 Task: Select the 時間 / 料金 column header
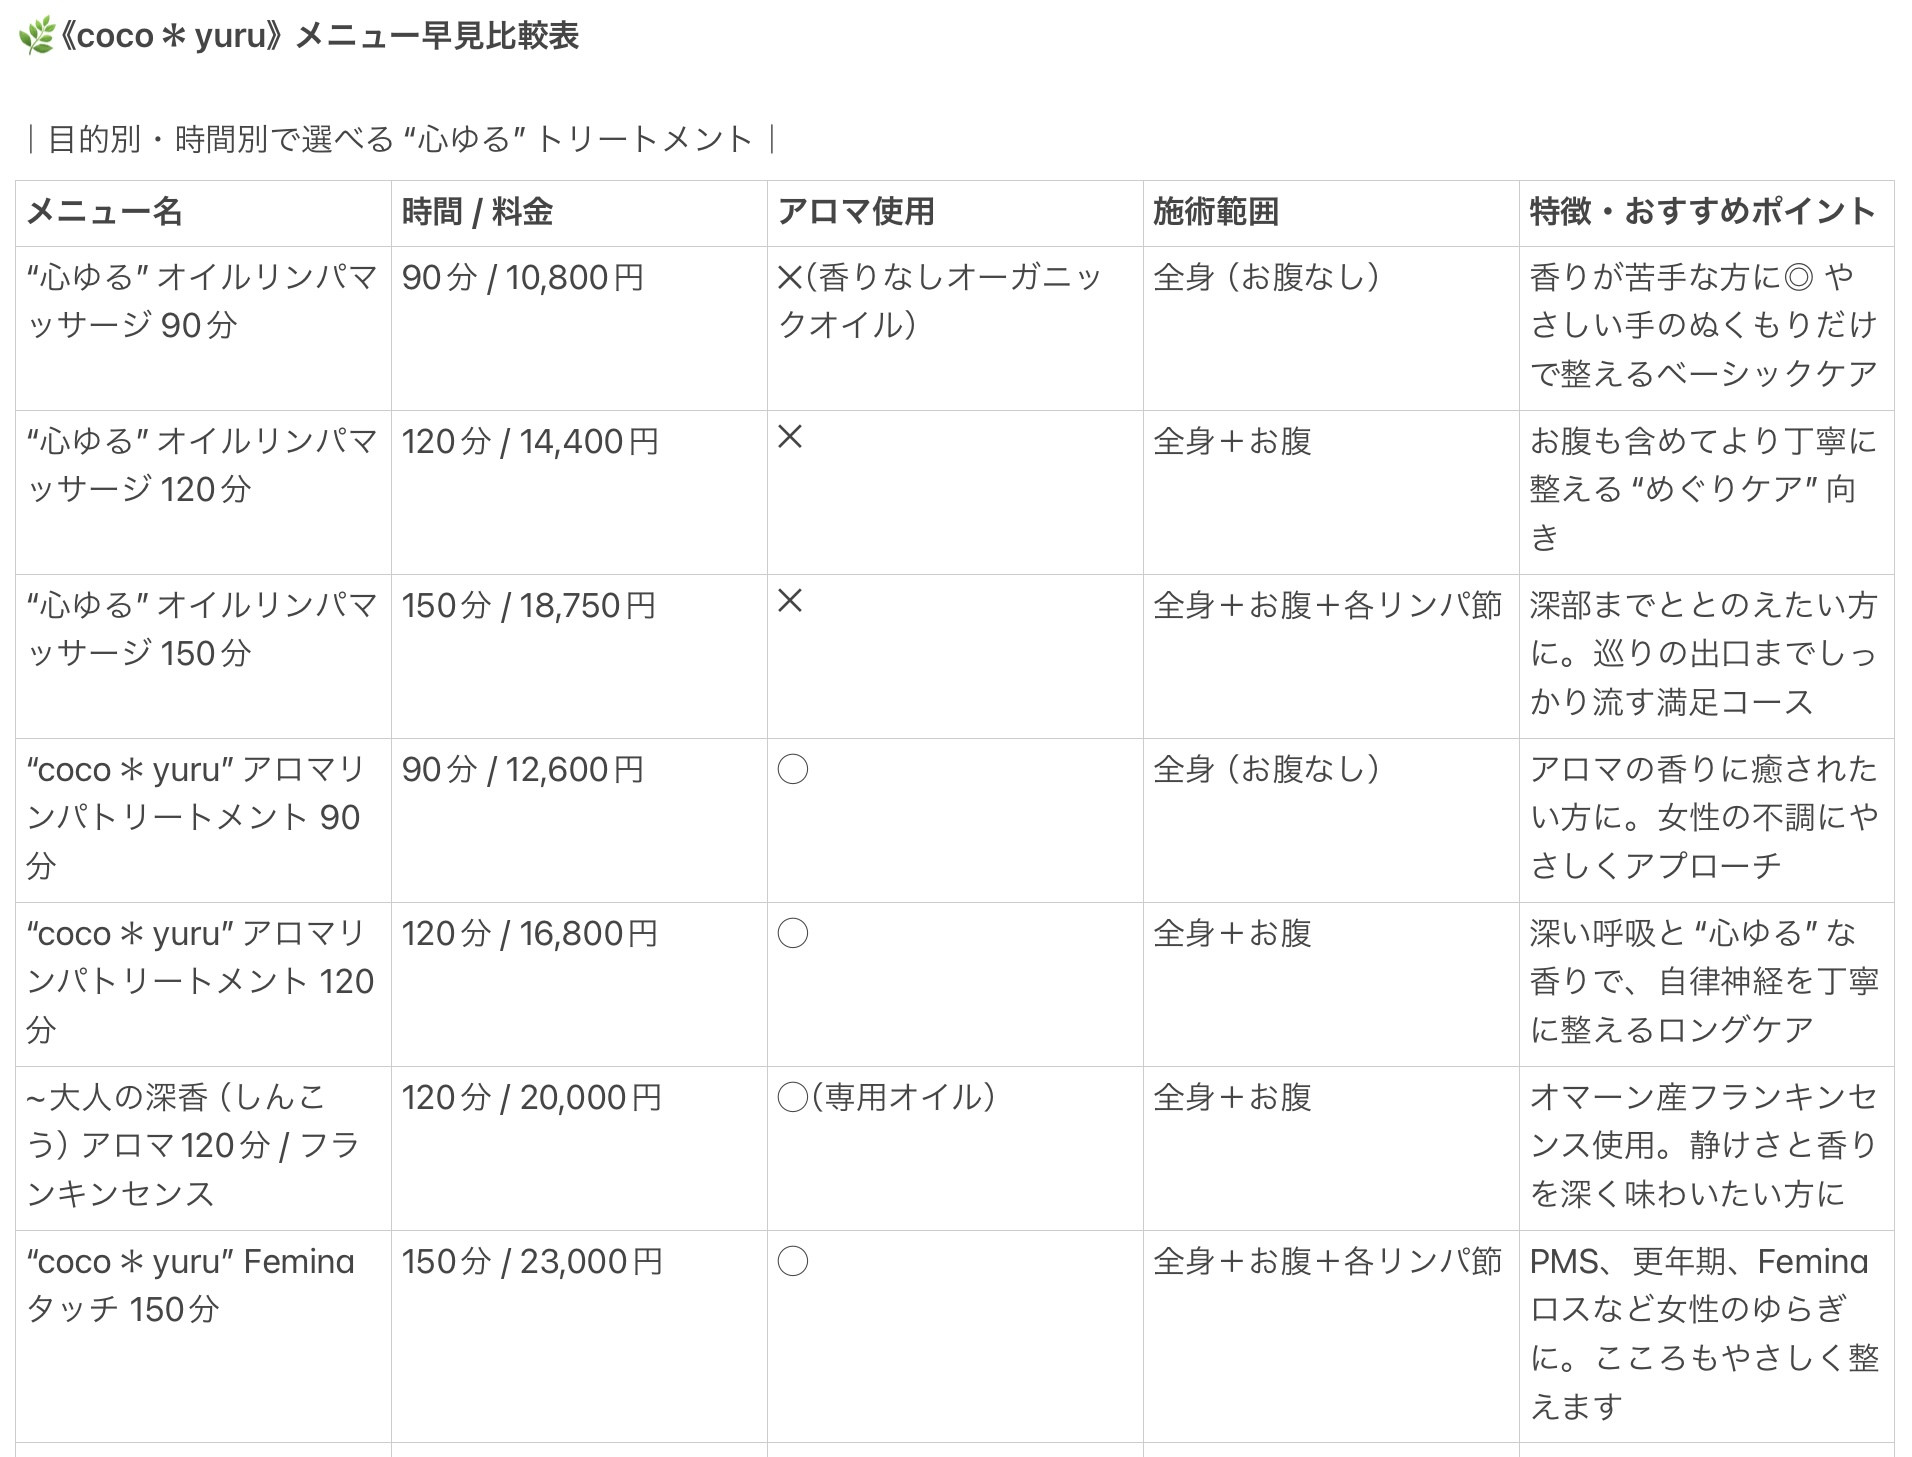(477, 212)
